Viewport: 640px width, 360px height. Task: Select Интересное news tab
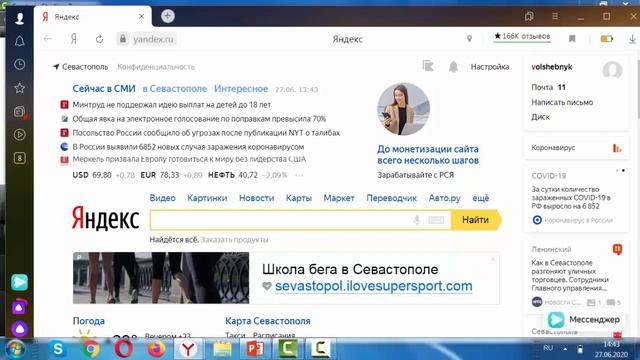241,89
